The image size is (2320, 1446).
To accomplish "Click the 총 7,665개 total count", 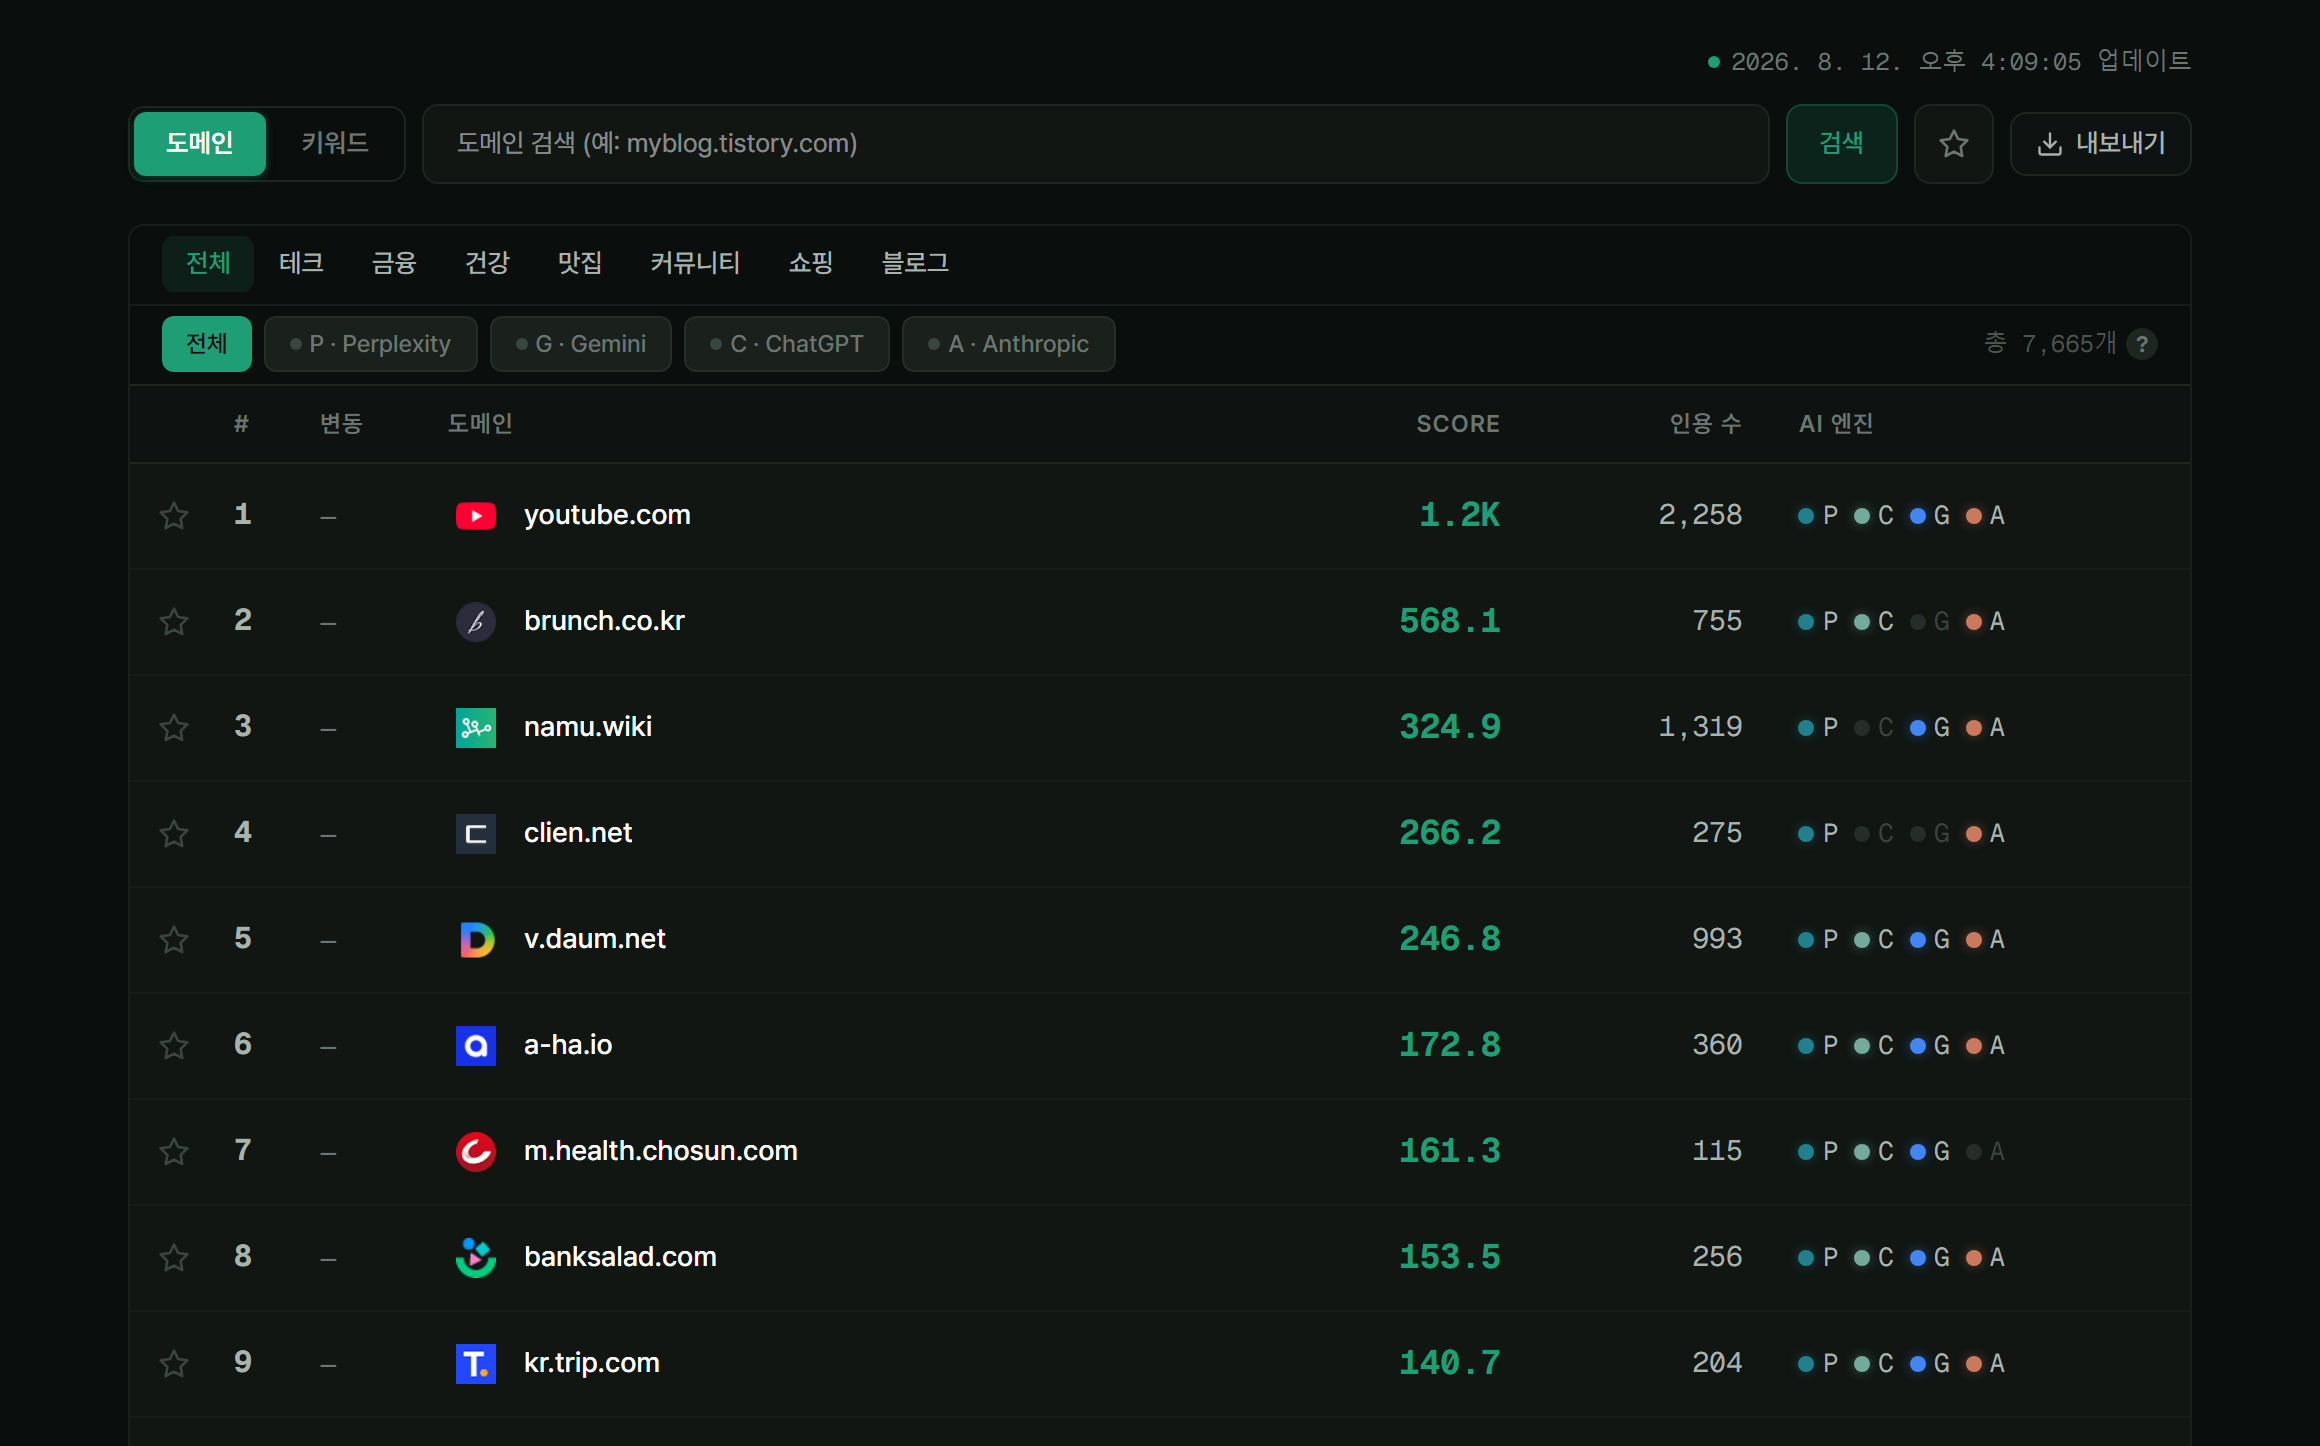I will tap(2050, 344).
